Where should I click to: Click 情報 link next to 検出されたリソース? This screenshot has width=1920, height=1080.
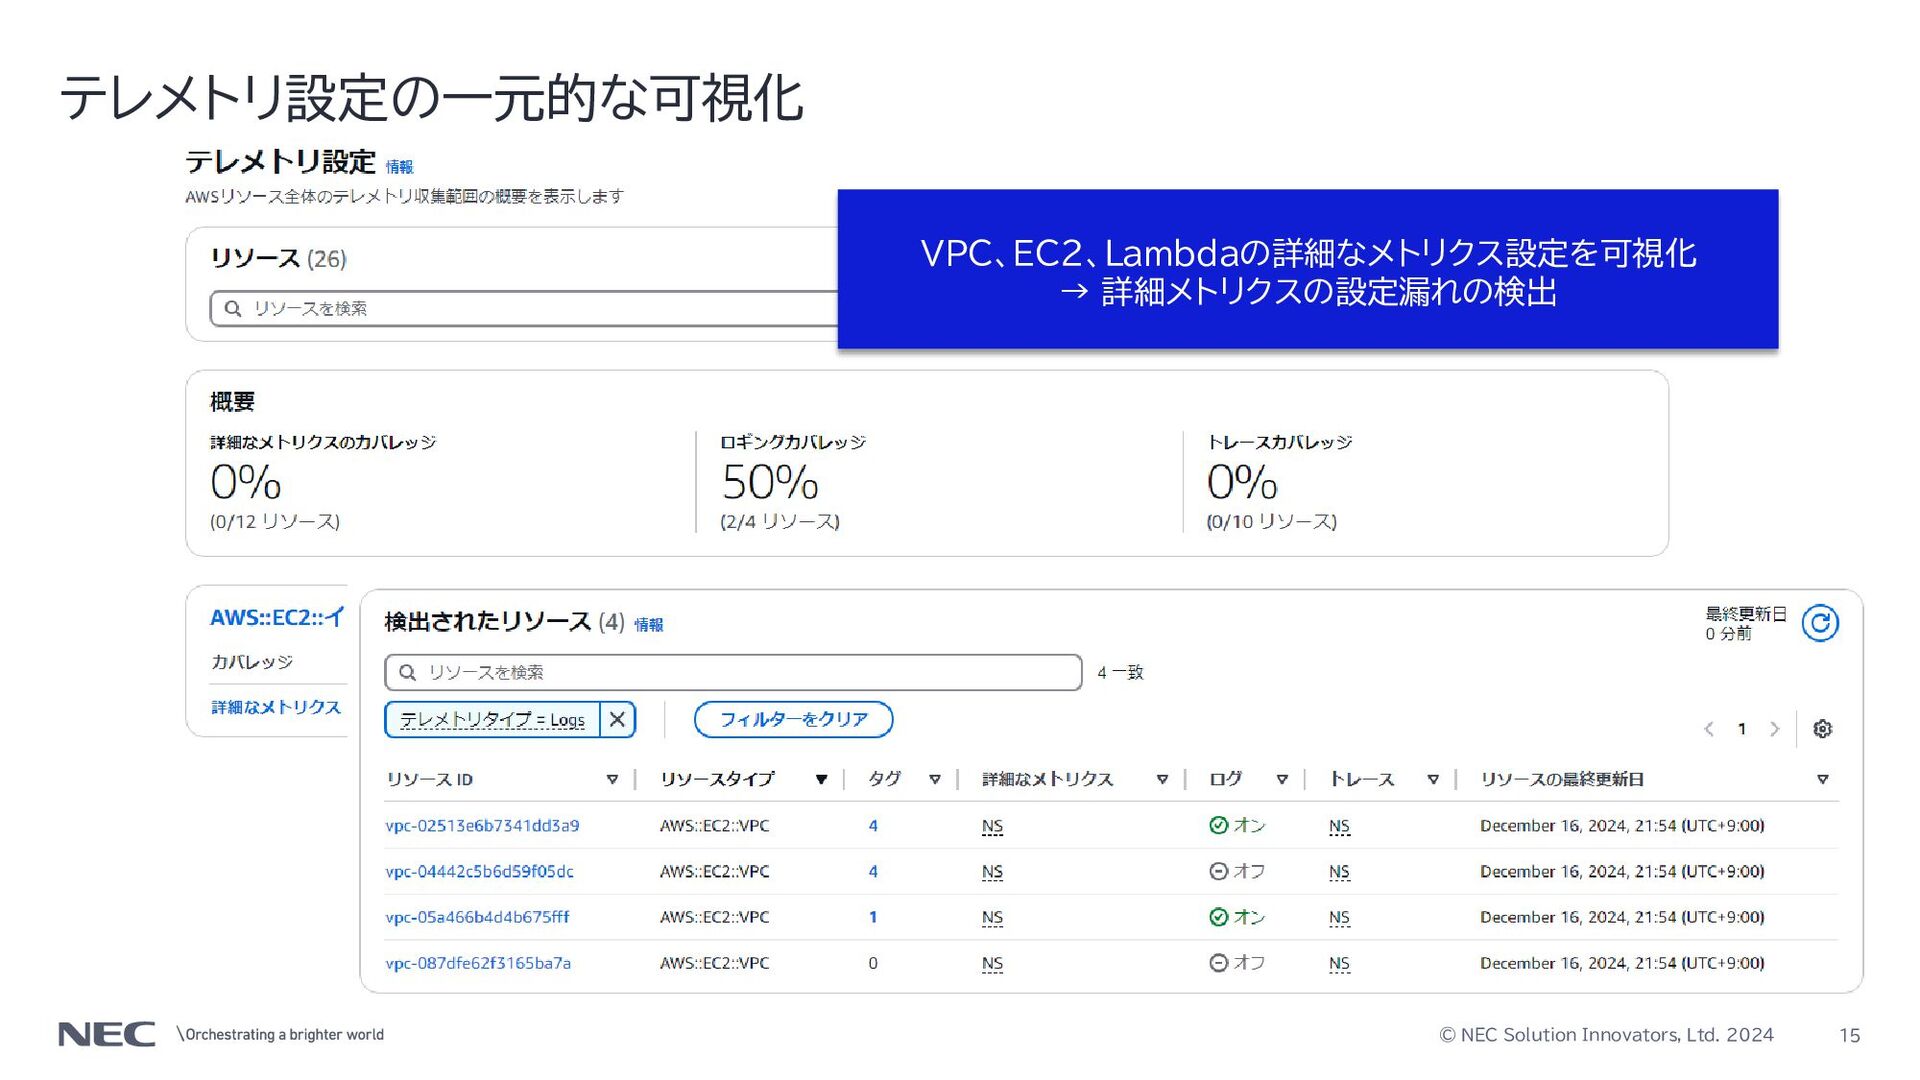tap(648, 624)
